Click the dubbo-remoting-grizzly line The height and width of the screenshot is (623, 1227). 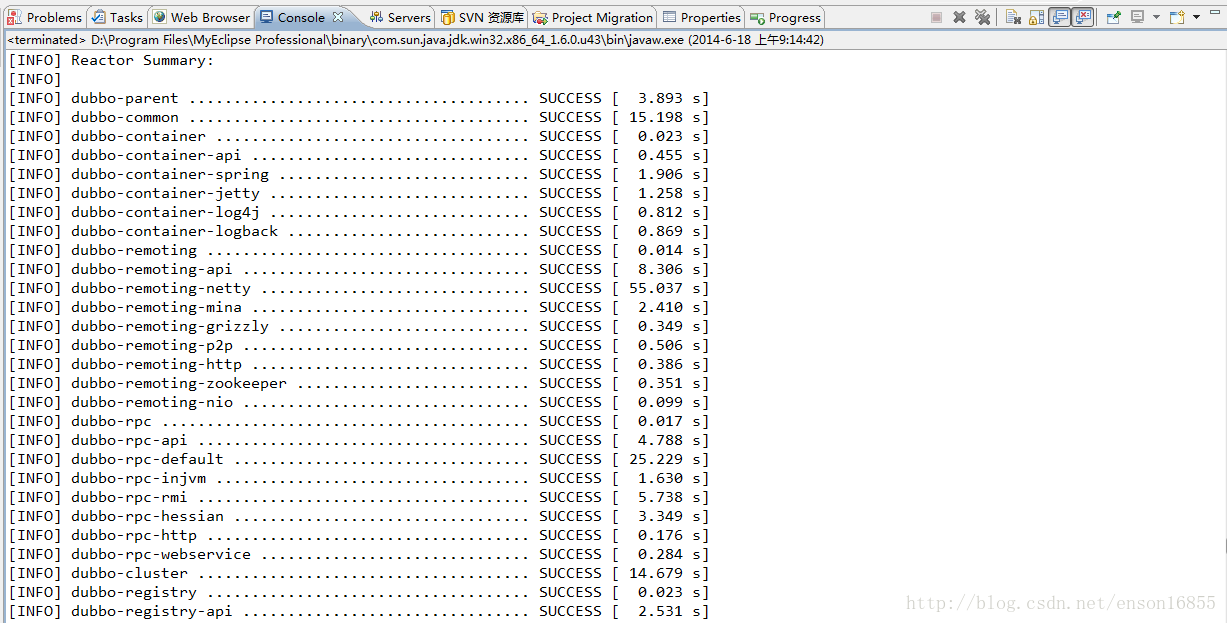359,326
